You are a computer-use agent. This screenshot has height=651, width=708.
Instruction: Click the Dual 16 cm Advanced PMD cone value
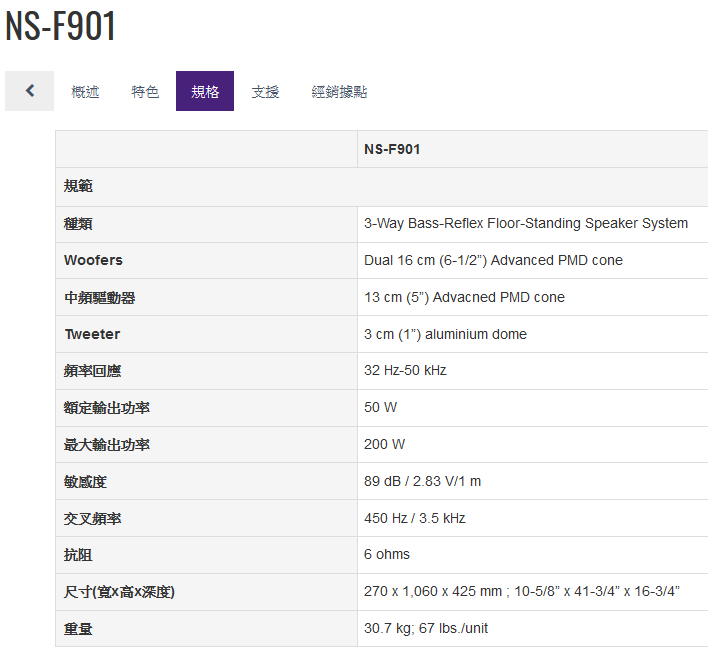click(493, 260)
